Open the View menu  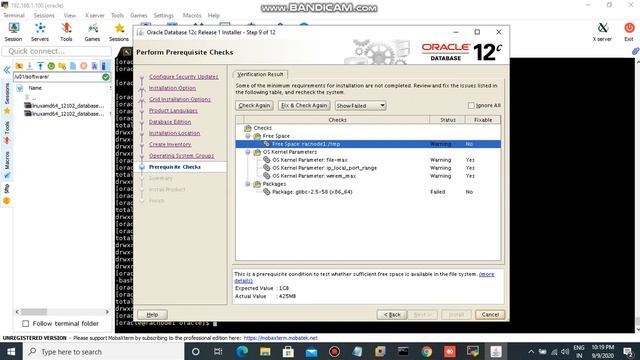click(x=70, y=15)
